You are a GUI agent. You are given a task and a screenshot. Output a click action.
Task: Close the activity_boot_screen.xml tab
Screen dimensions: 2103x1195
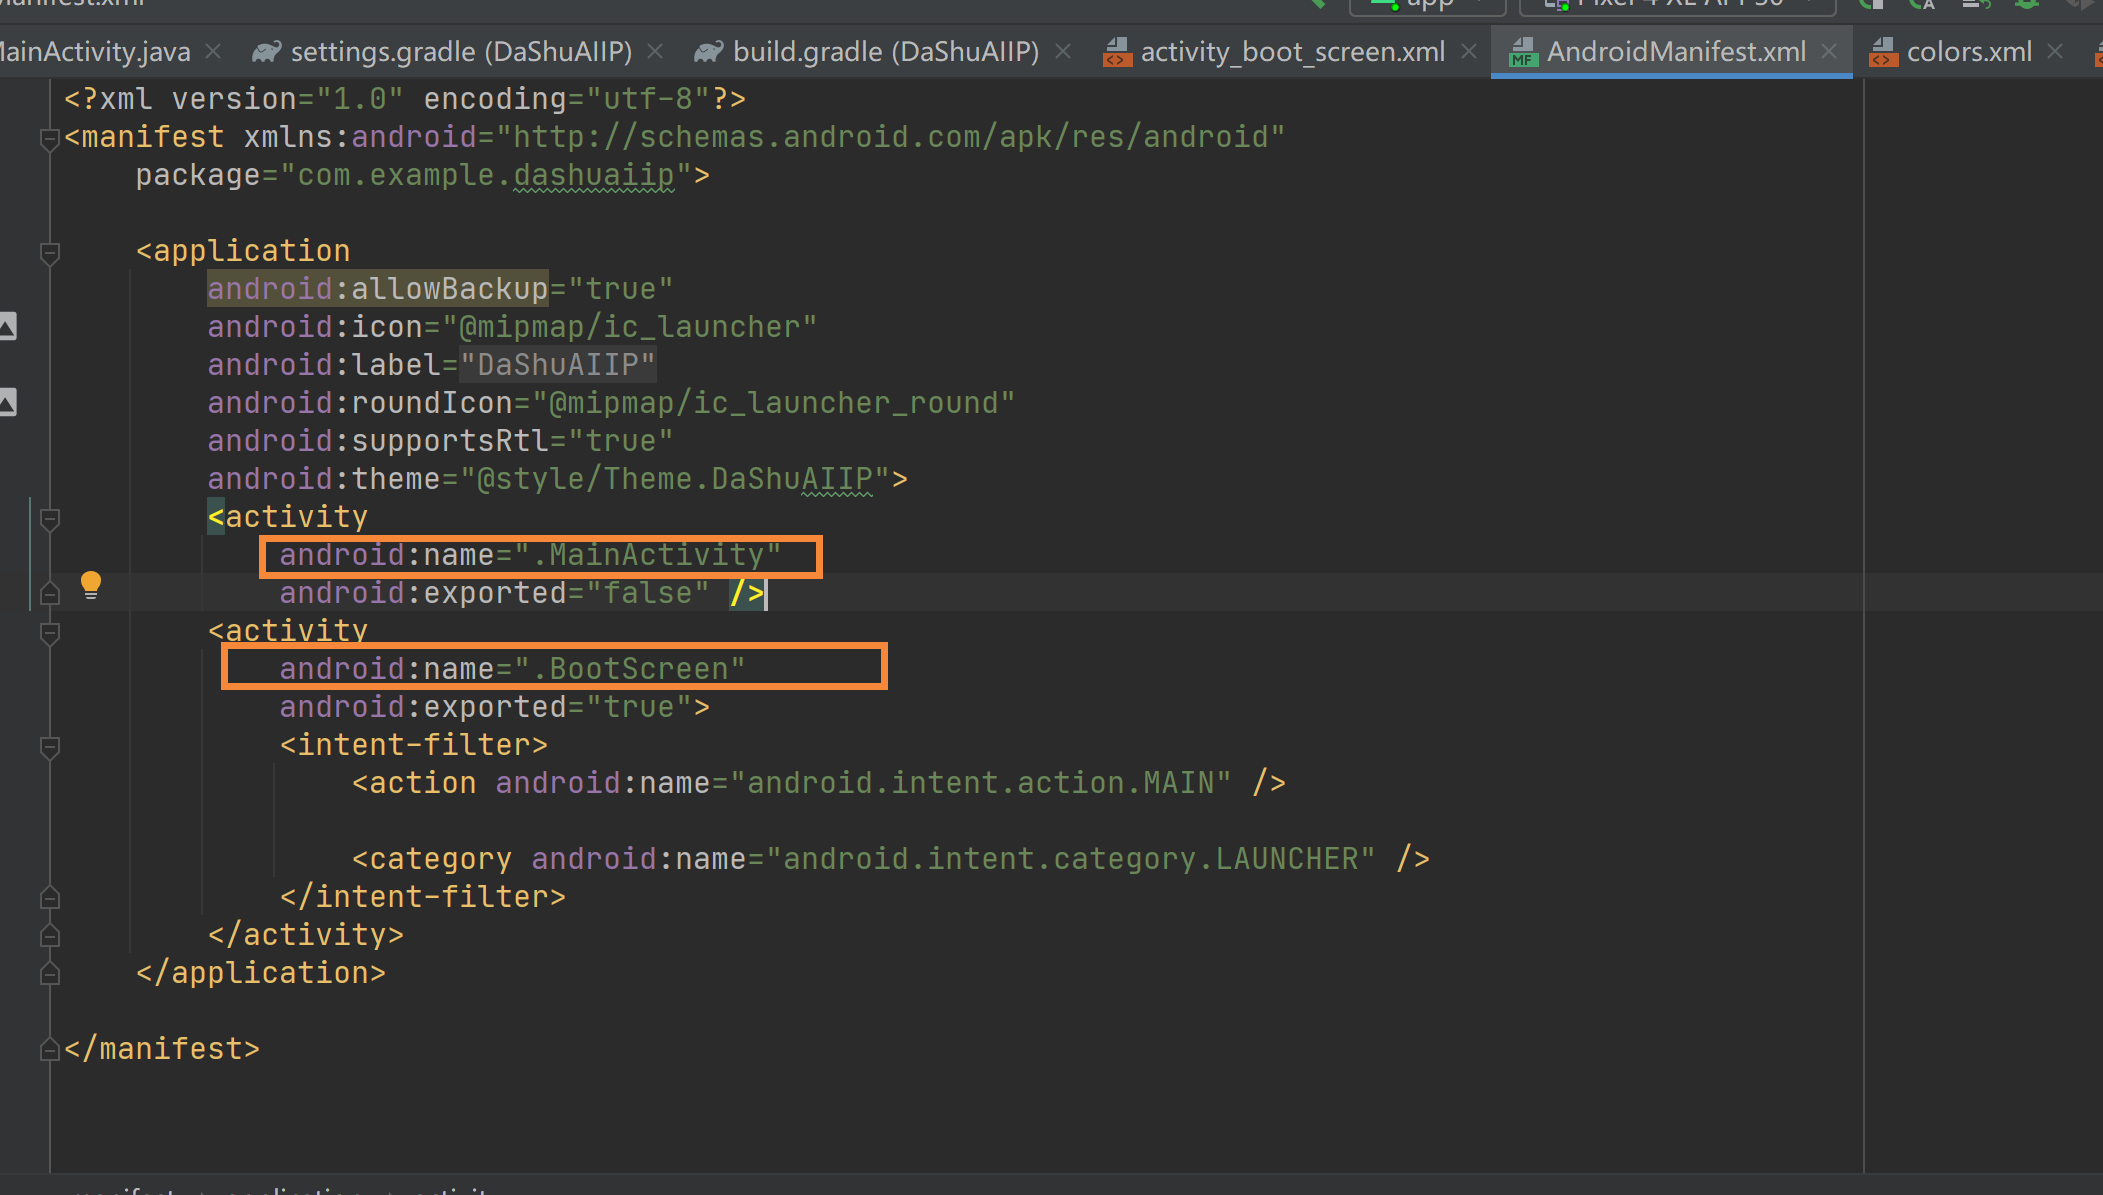click(x=1469, y=51)
